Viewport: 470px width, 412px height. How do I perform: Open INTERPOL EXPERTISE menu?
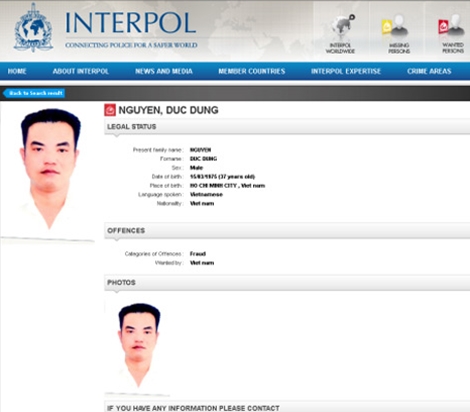(346, 71)
